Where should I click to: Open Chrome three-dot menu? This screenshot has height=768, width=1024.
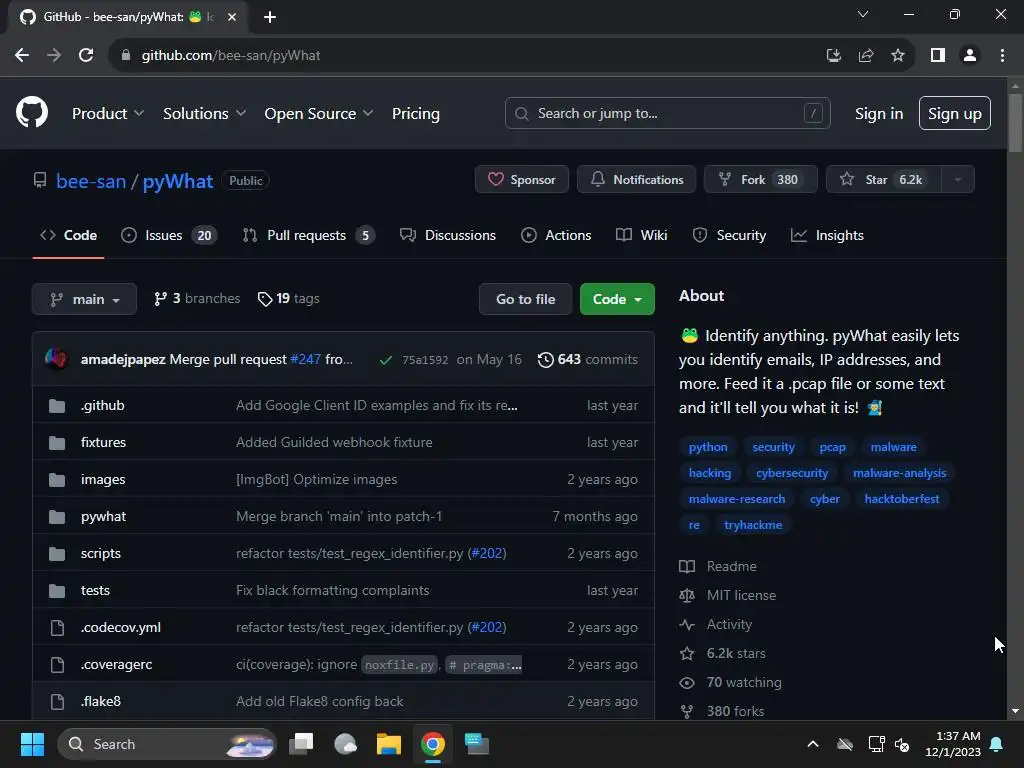coord(1002,56)
